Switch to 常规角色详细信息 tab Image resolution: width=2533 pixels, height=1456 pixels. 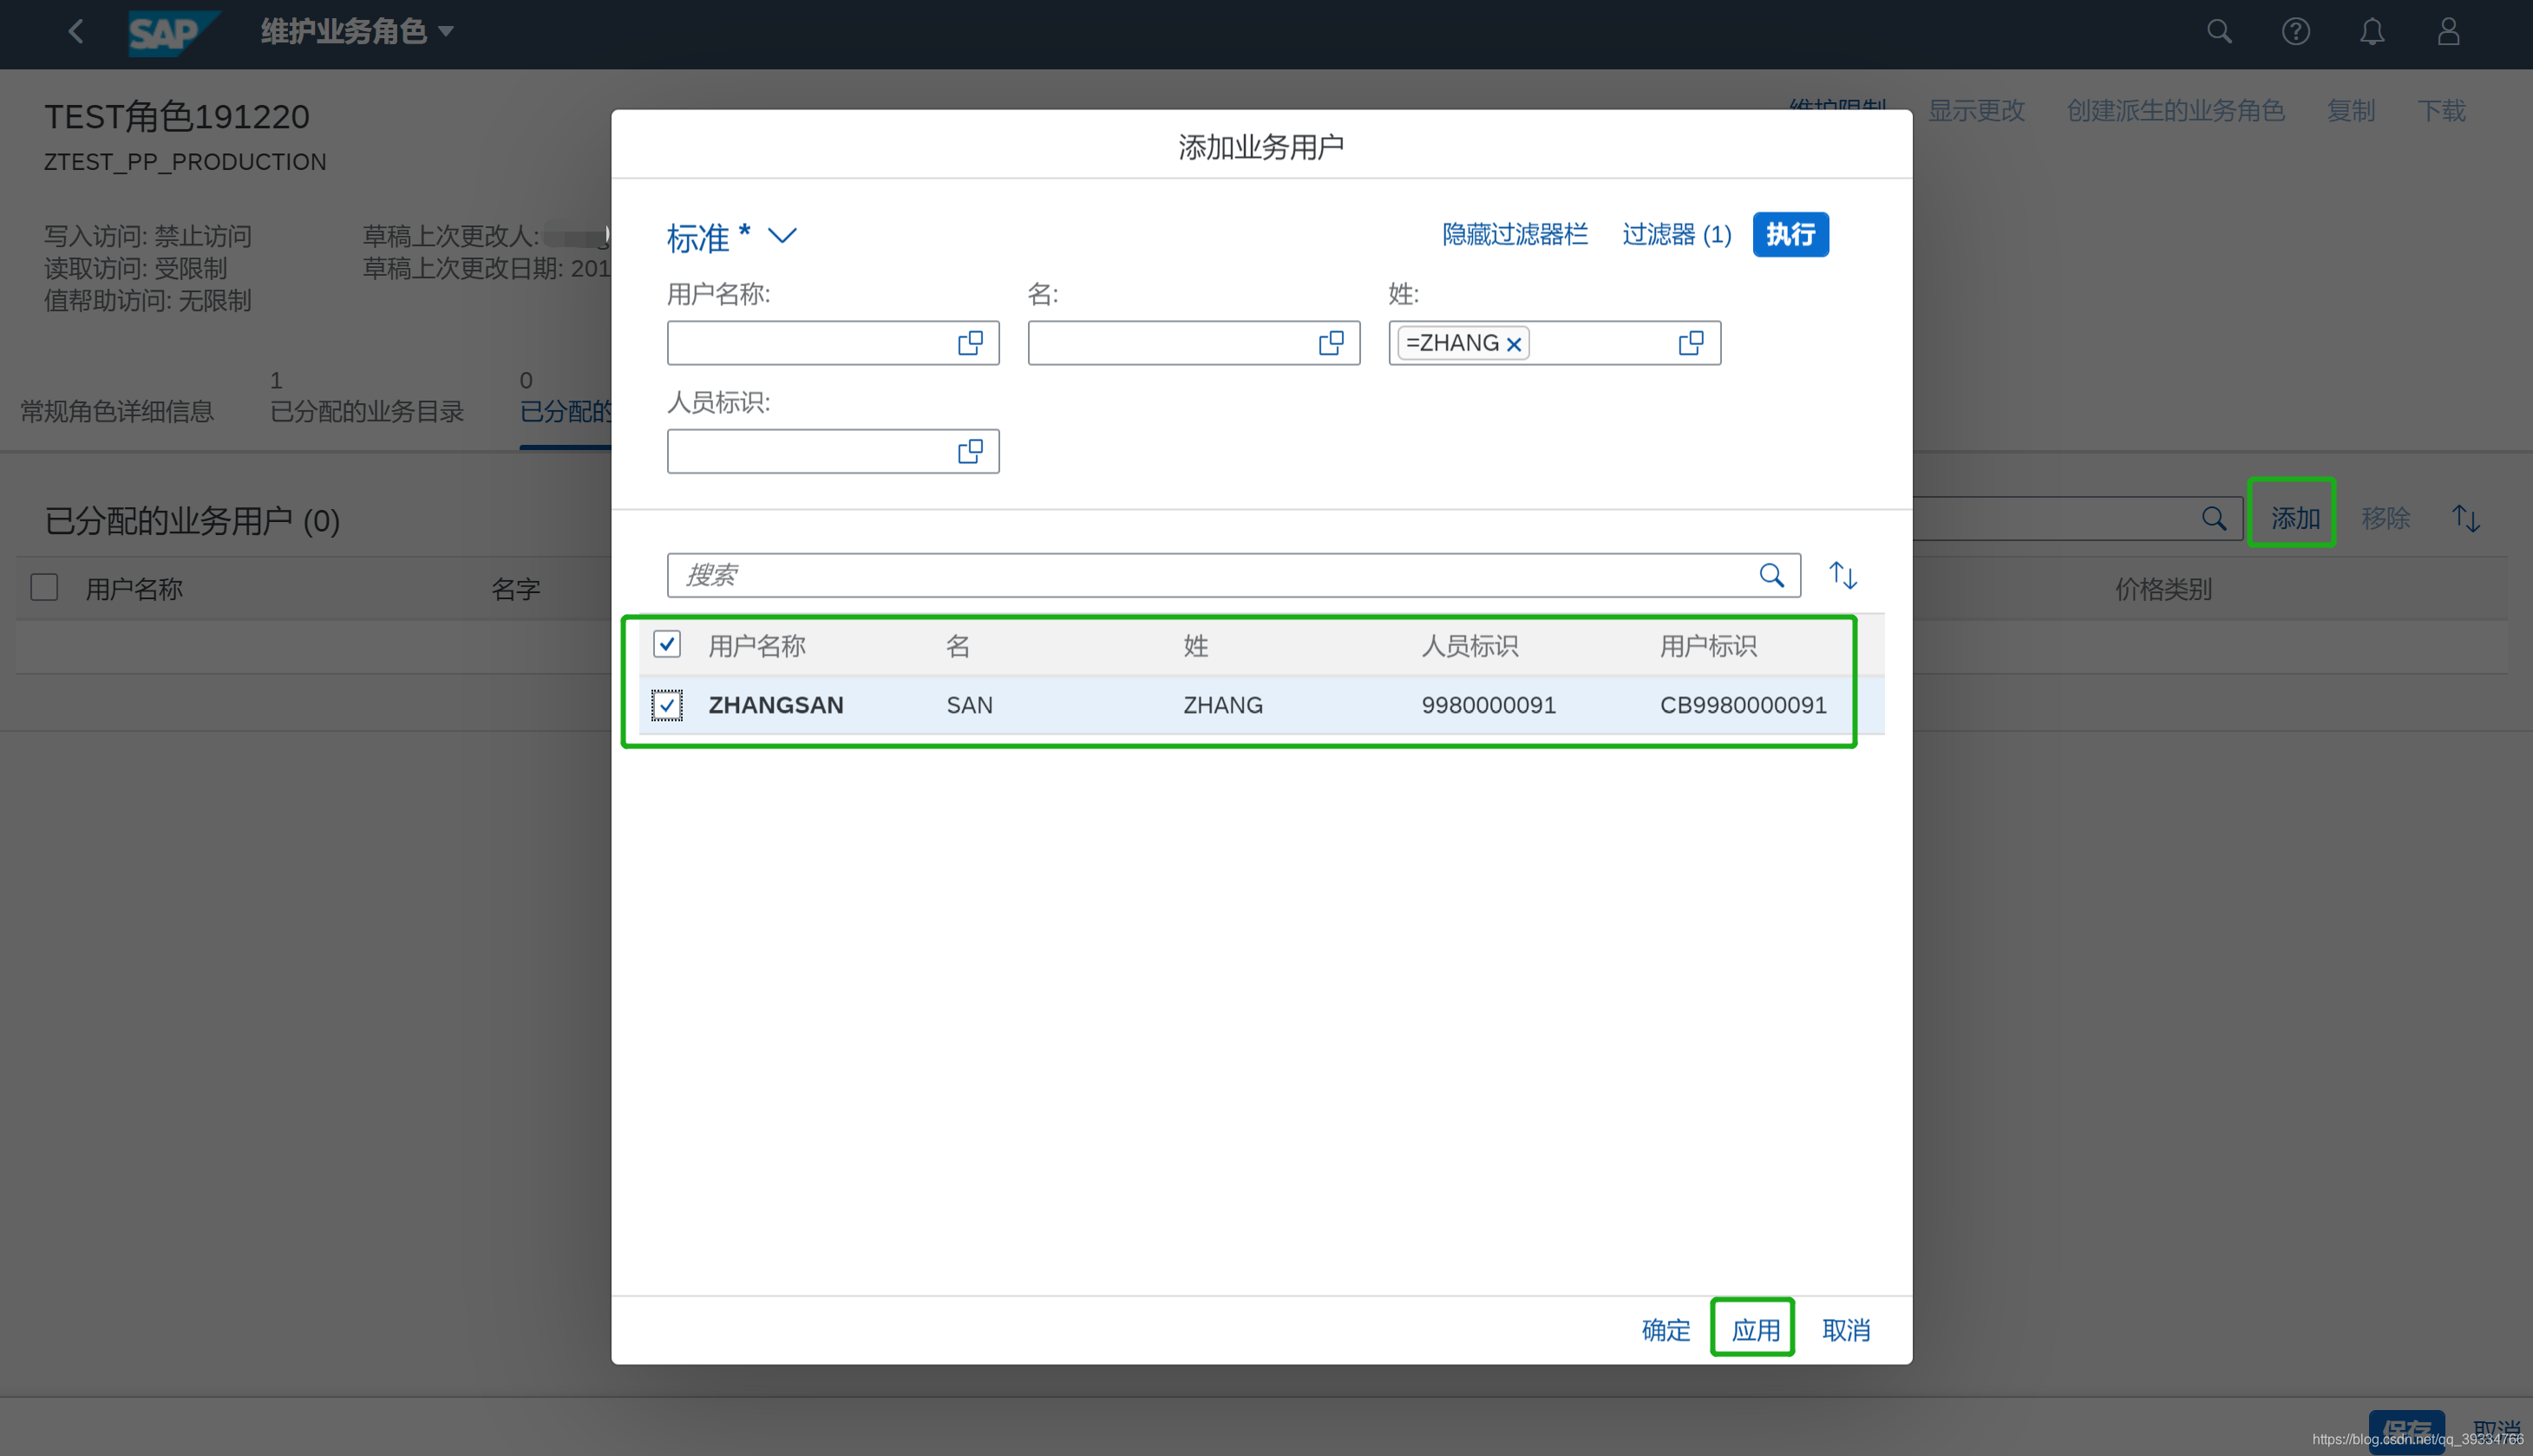pos(117,411)
